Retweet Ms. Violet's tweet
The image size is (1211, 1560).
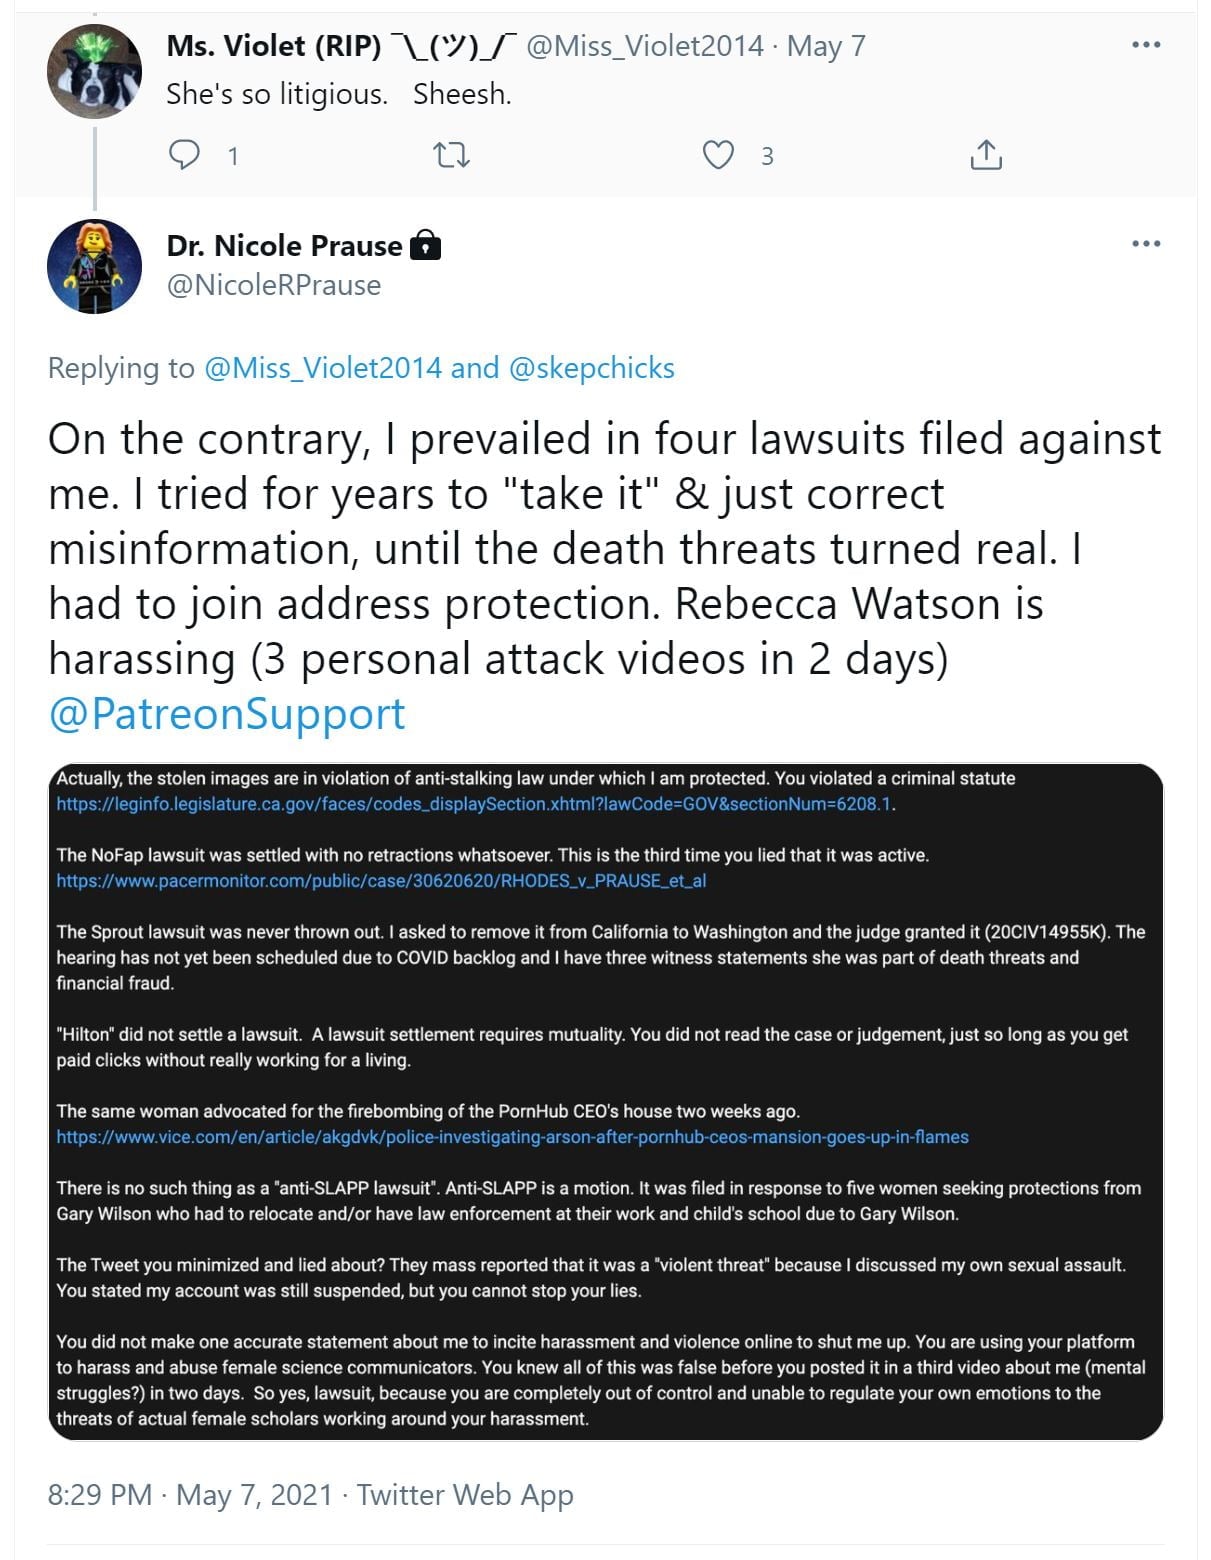[x=451, y=155]
